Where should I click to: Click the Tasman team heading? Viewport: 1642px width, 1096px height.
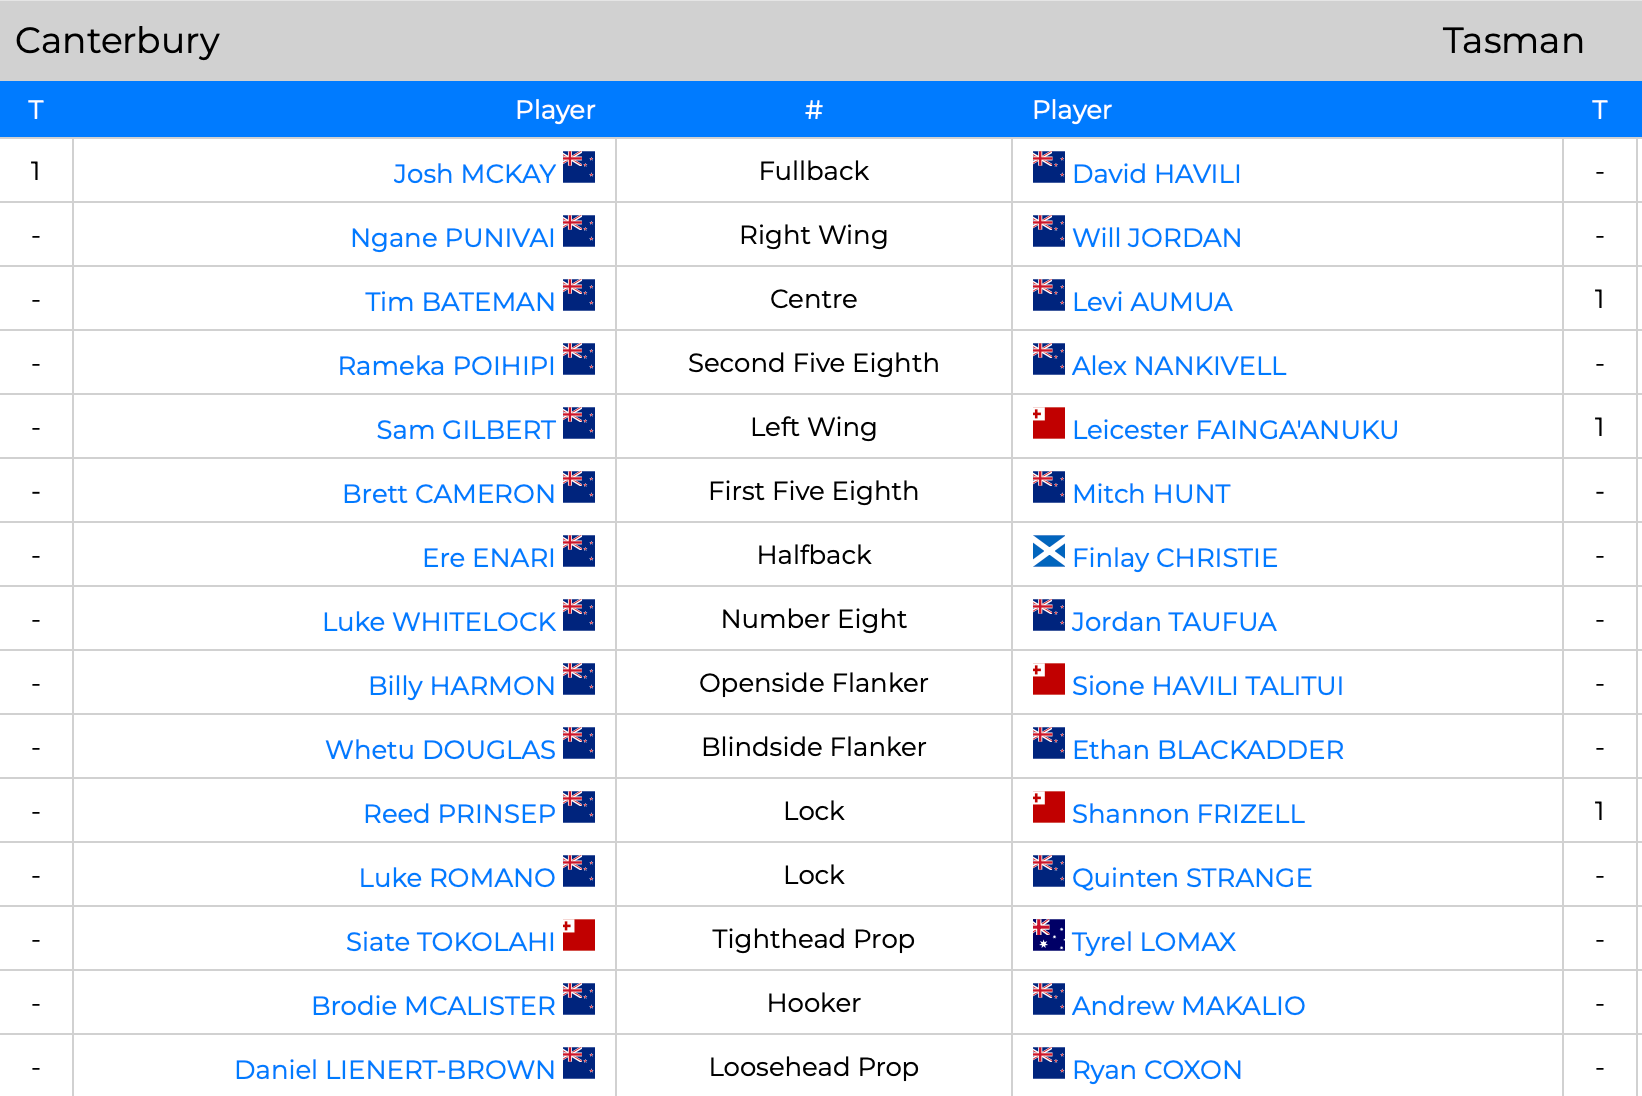click(x=1512, y=41)
